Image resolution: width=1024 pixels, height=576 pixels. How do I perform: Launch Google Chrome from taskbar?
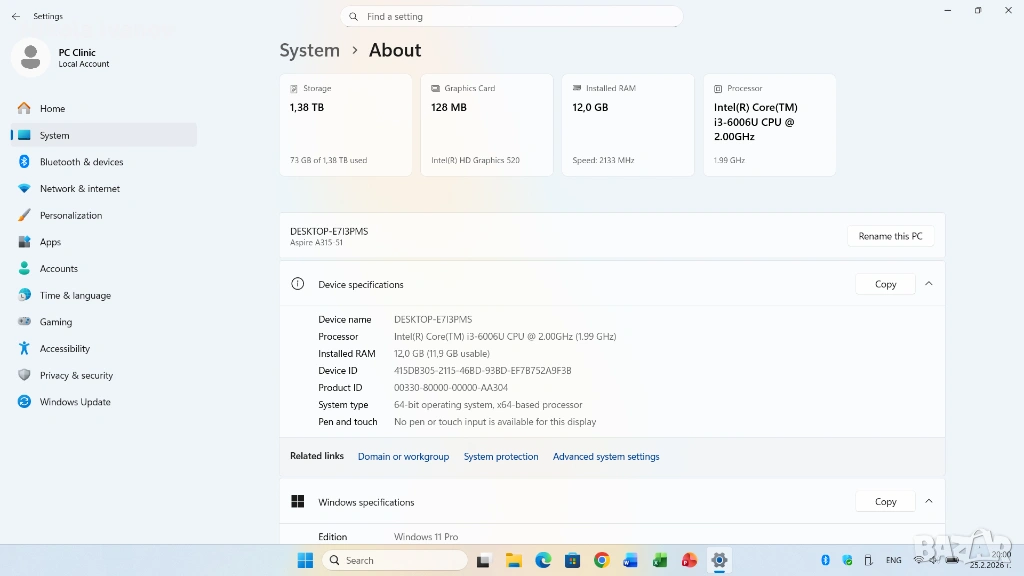[601, 560]
